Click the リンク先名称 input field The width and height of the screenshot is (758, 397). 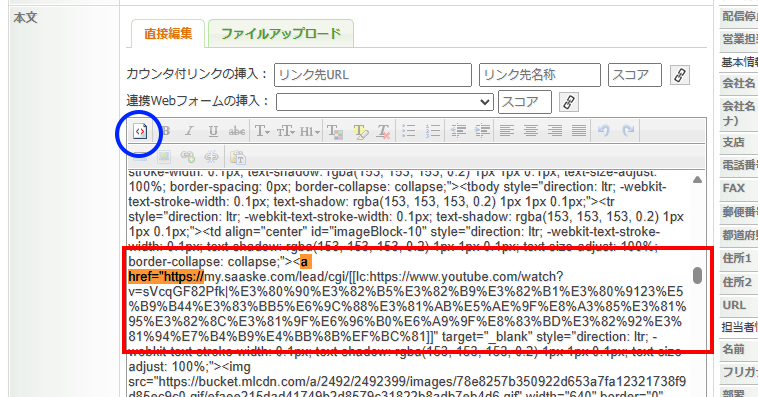pos(539,75)
